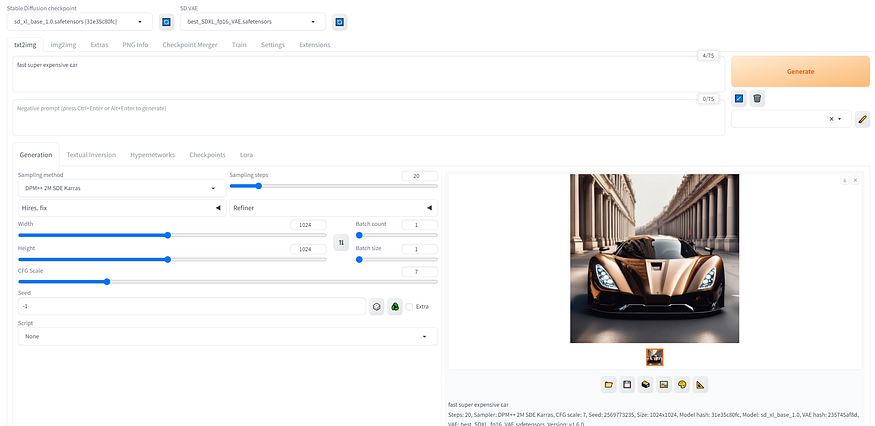Reuse last seed with the recycle icon

tap(395, 307)
